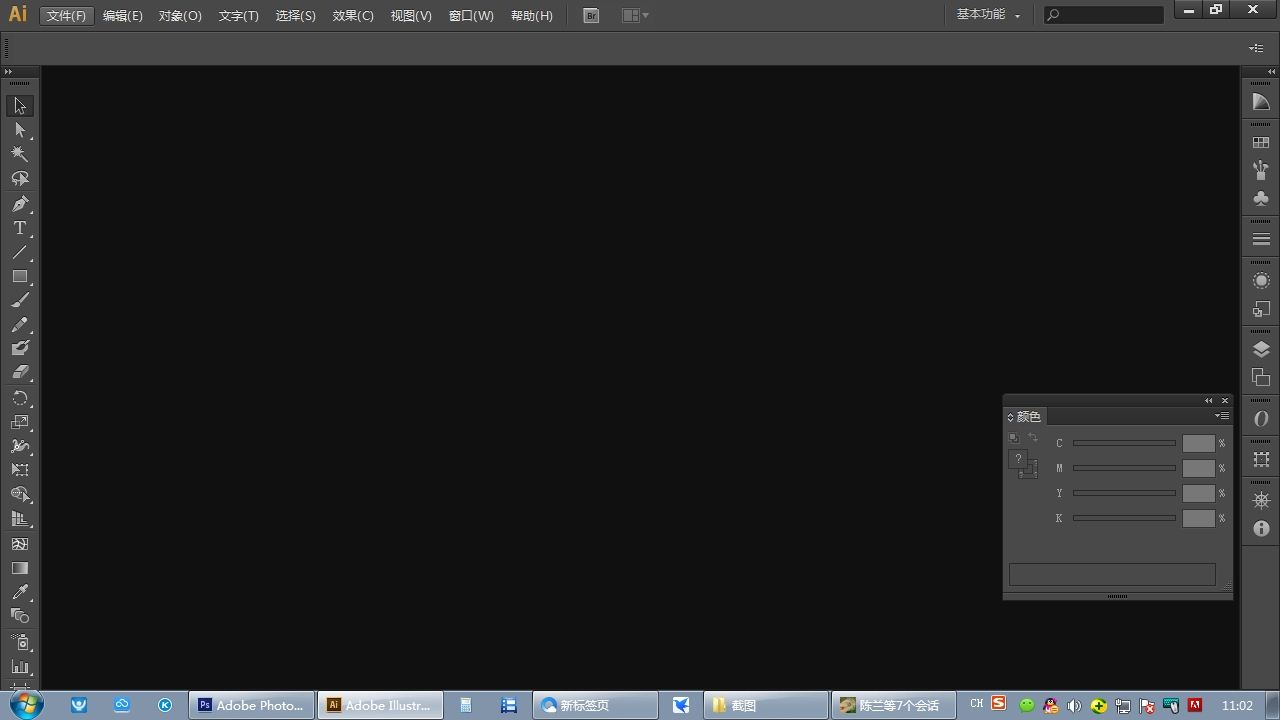Open the Stroke panel icon
This screenshot has height=720, width=1280.
tap(1261, 240)
